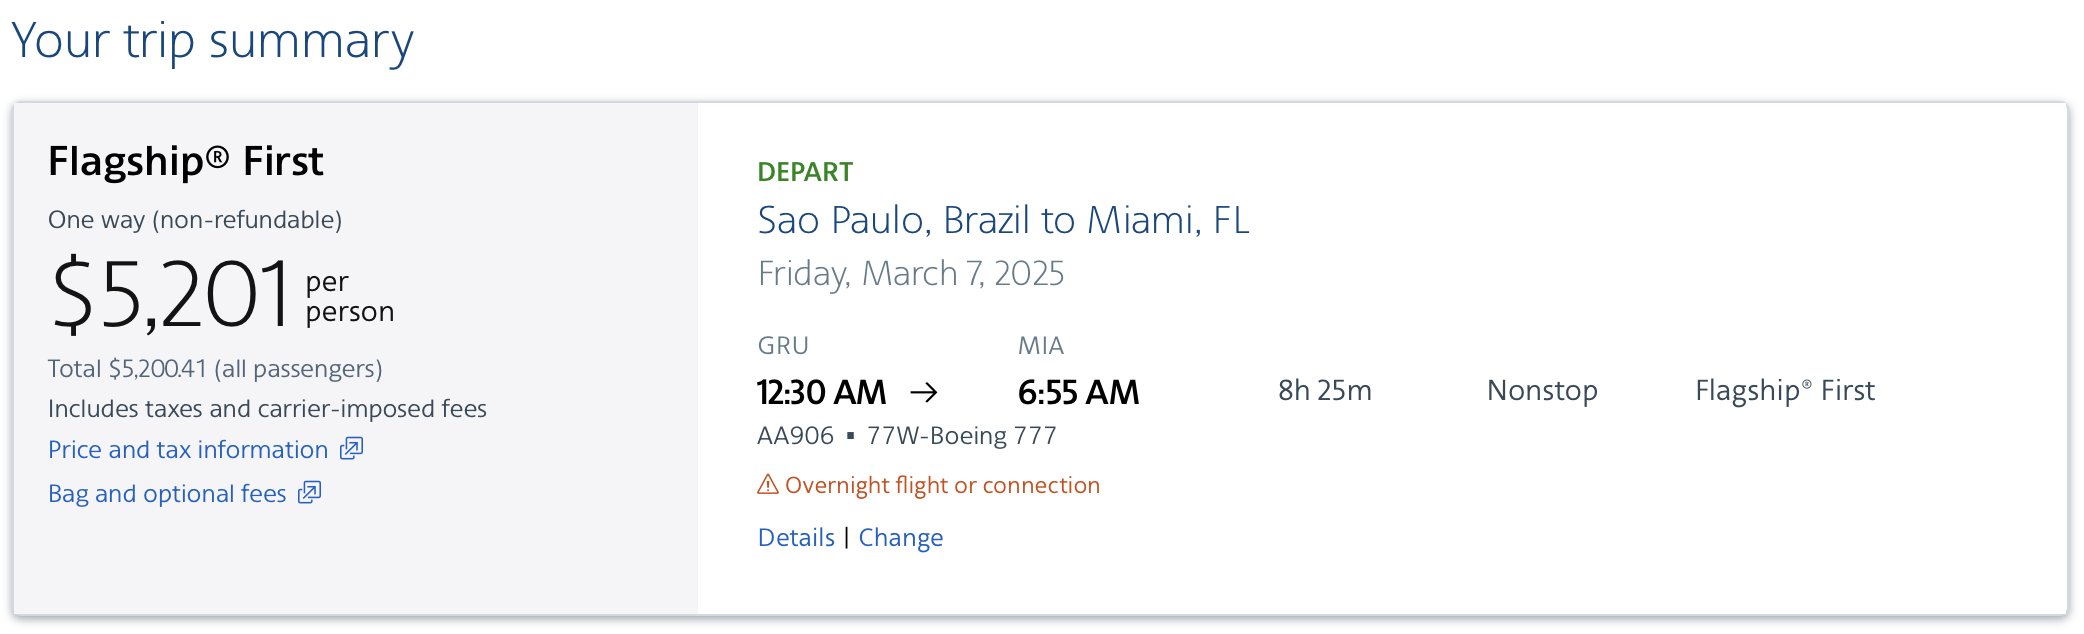Open the Bag and optional fees link
2084x634 pixels.
167,493
